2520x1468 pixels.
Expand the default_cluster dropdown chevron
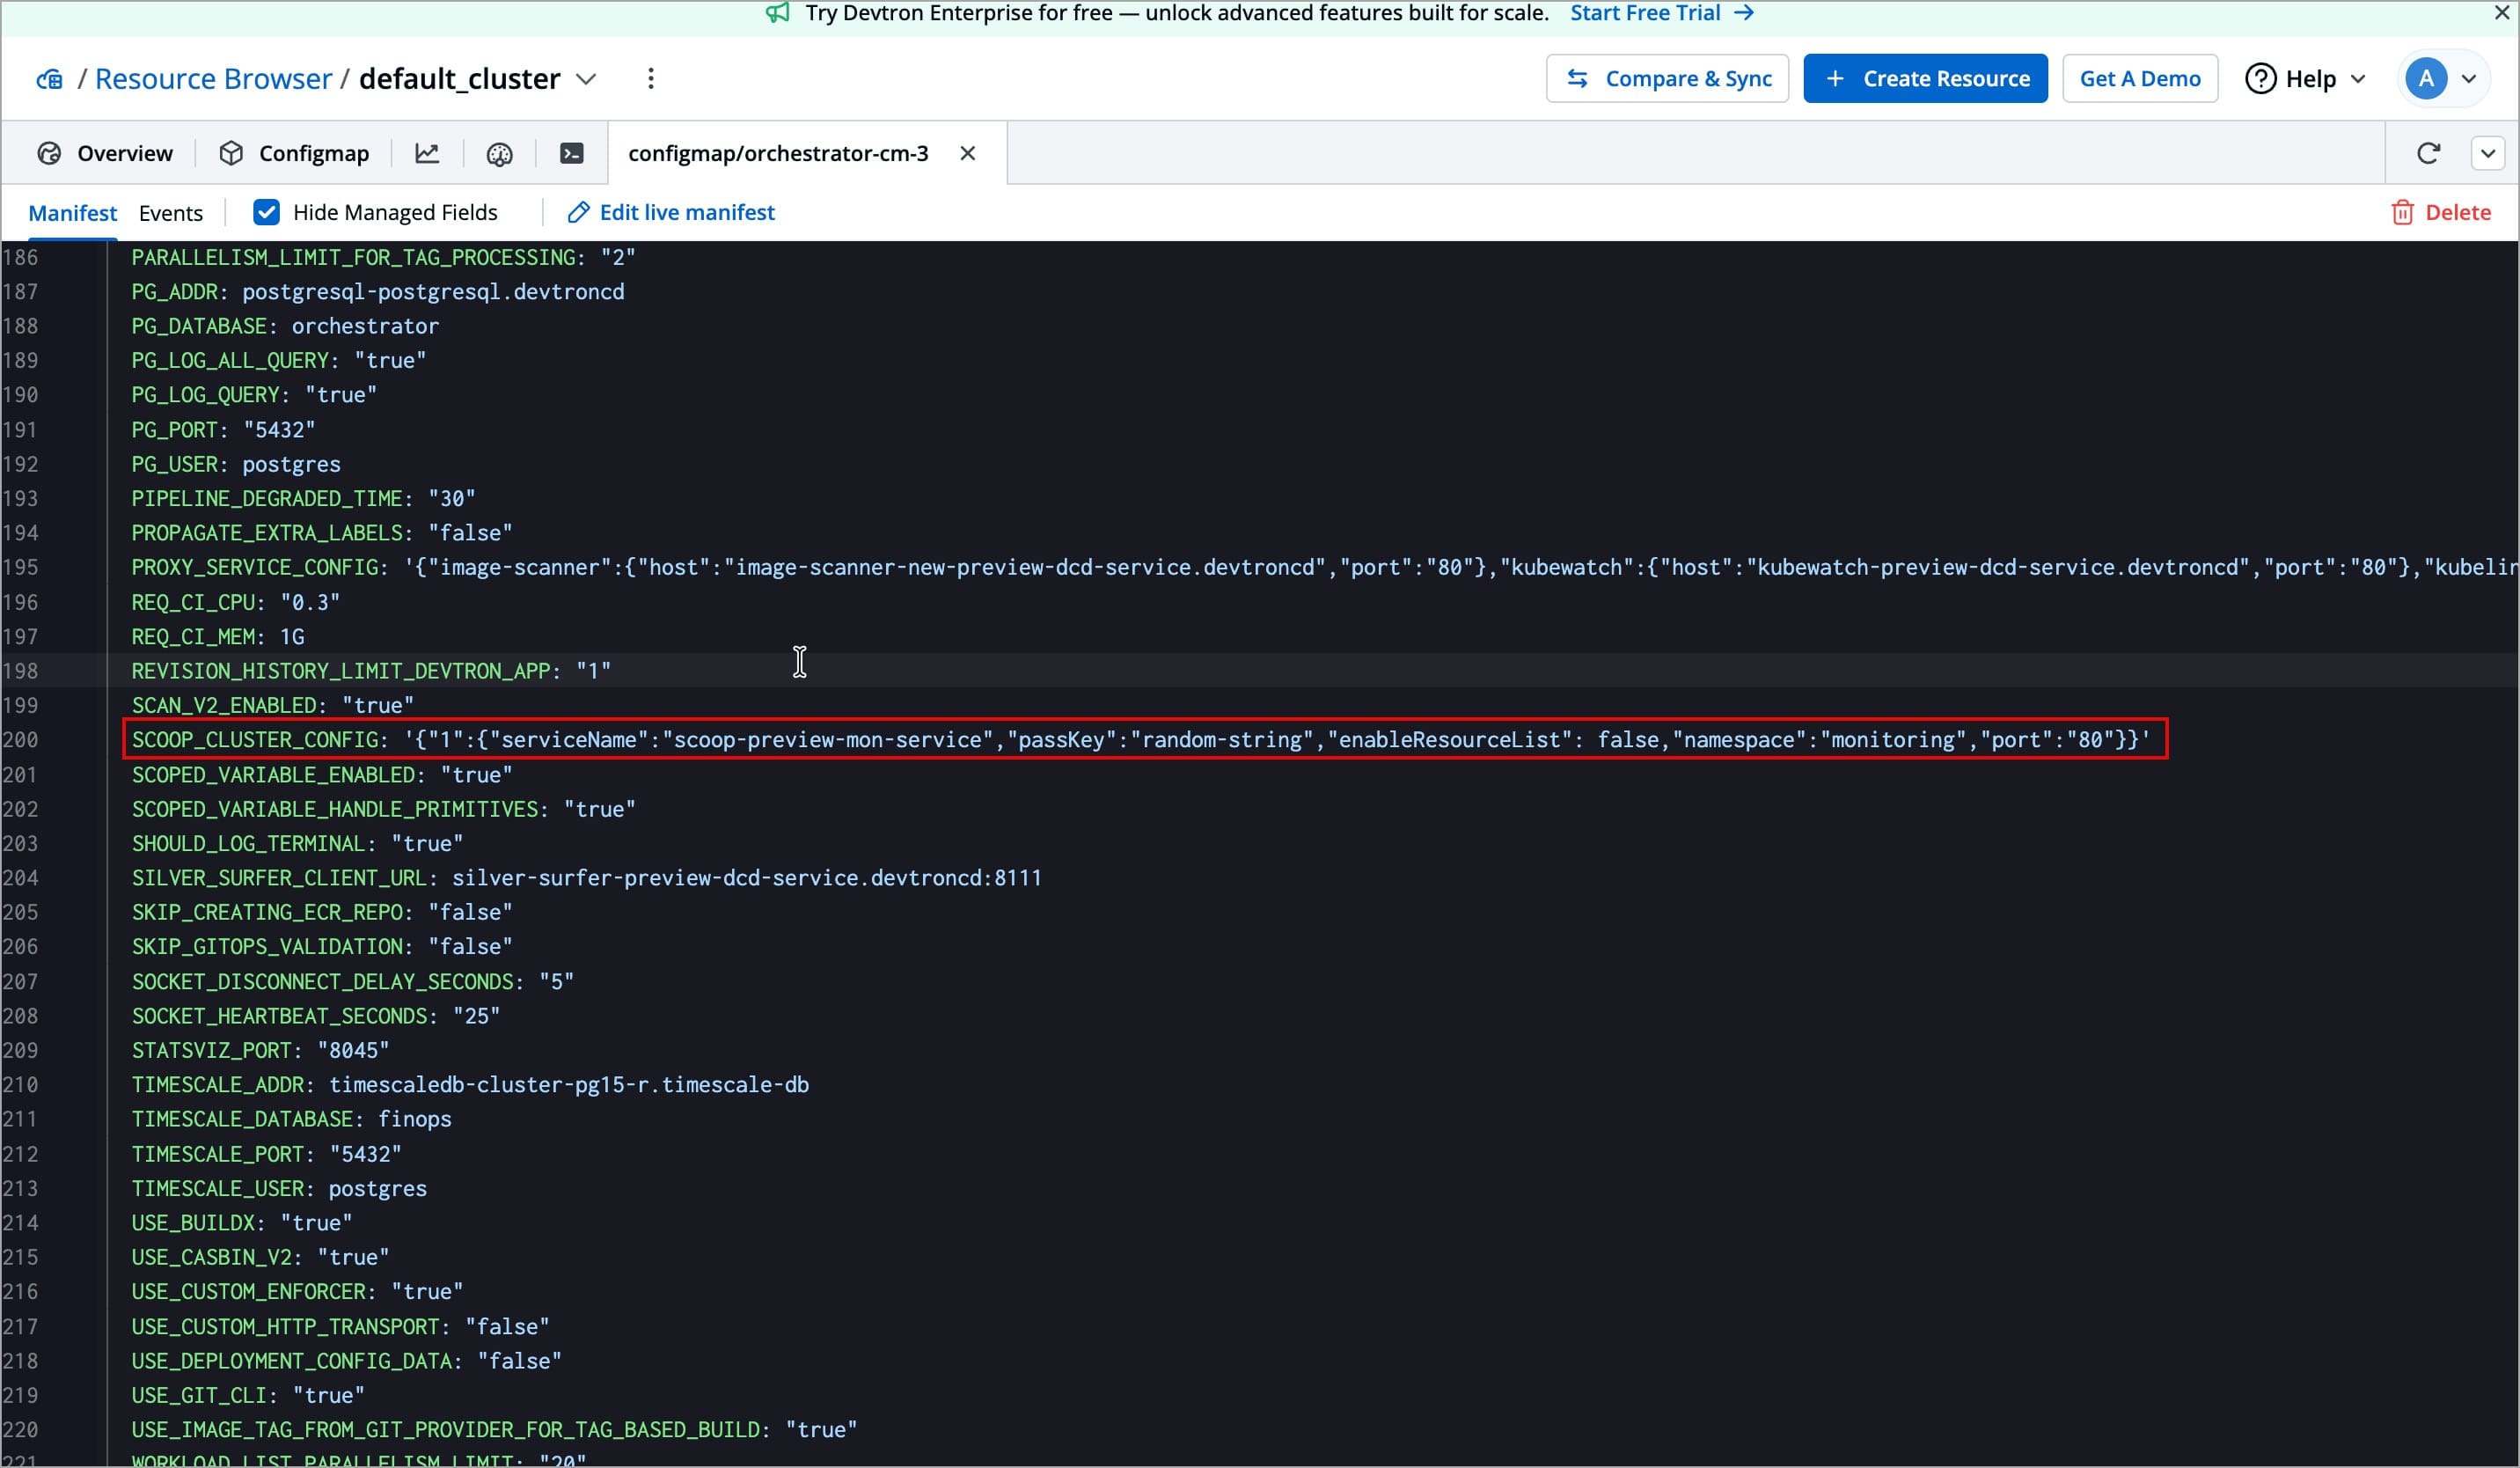point(587,78)
